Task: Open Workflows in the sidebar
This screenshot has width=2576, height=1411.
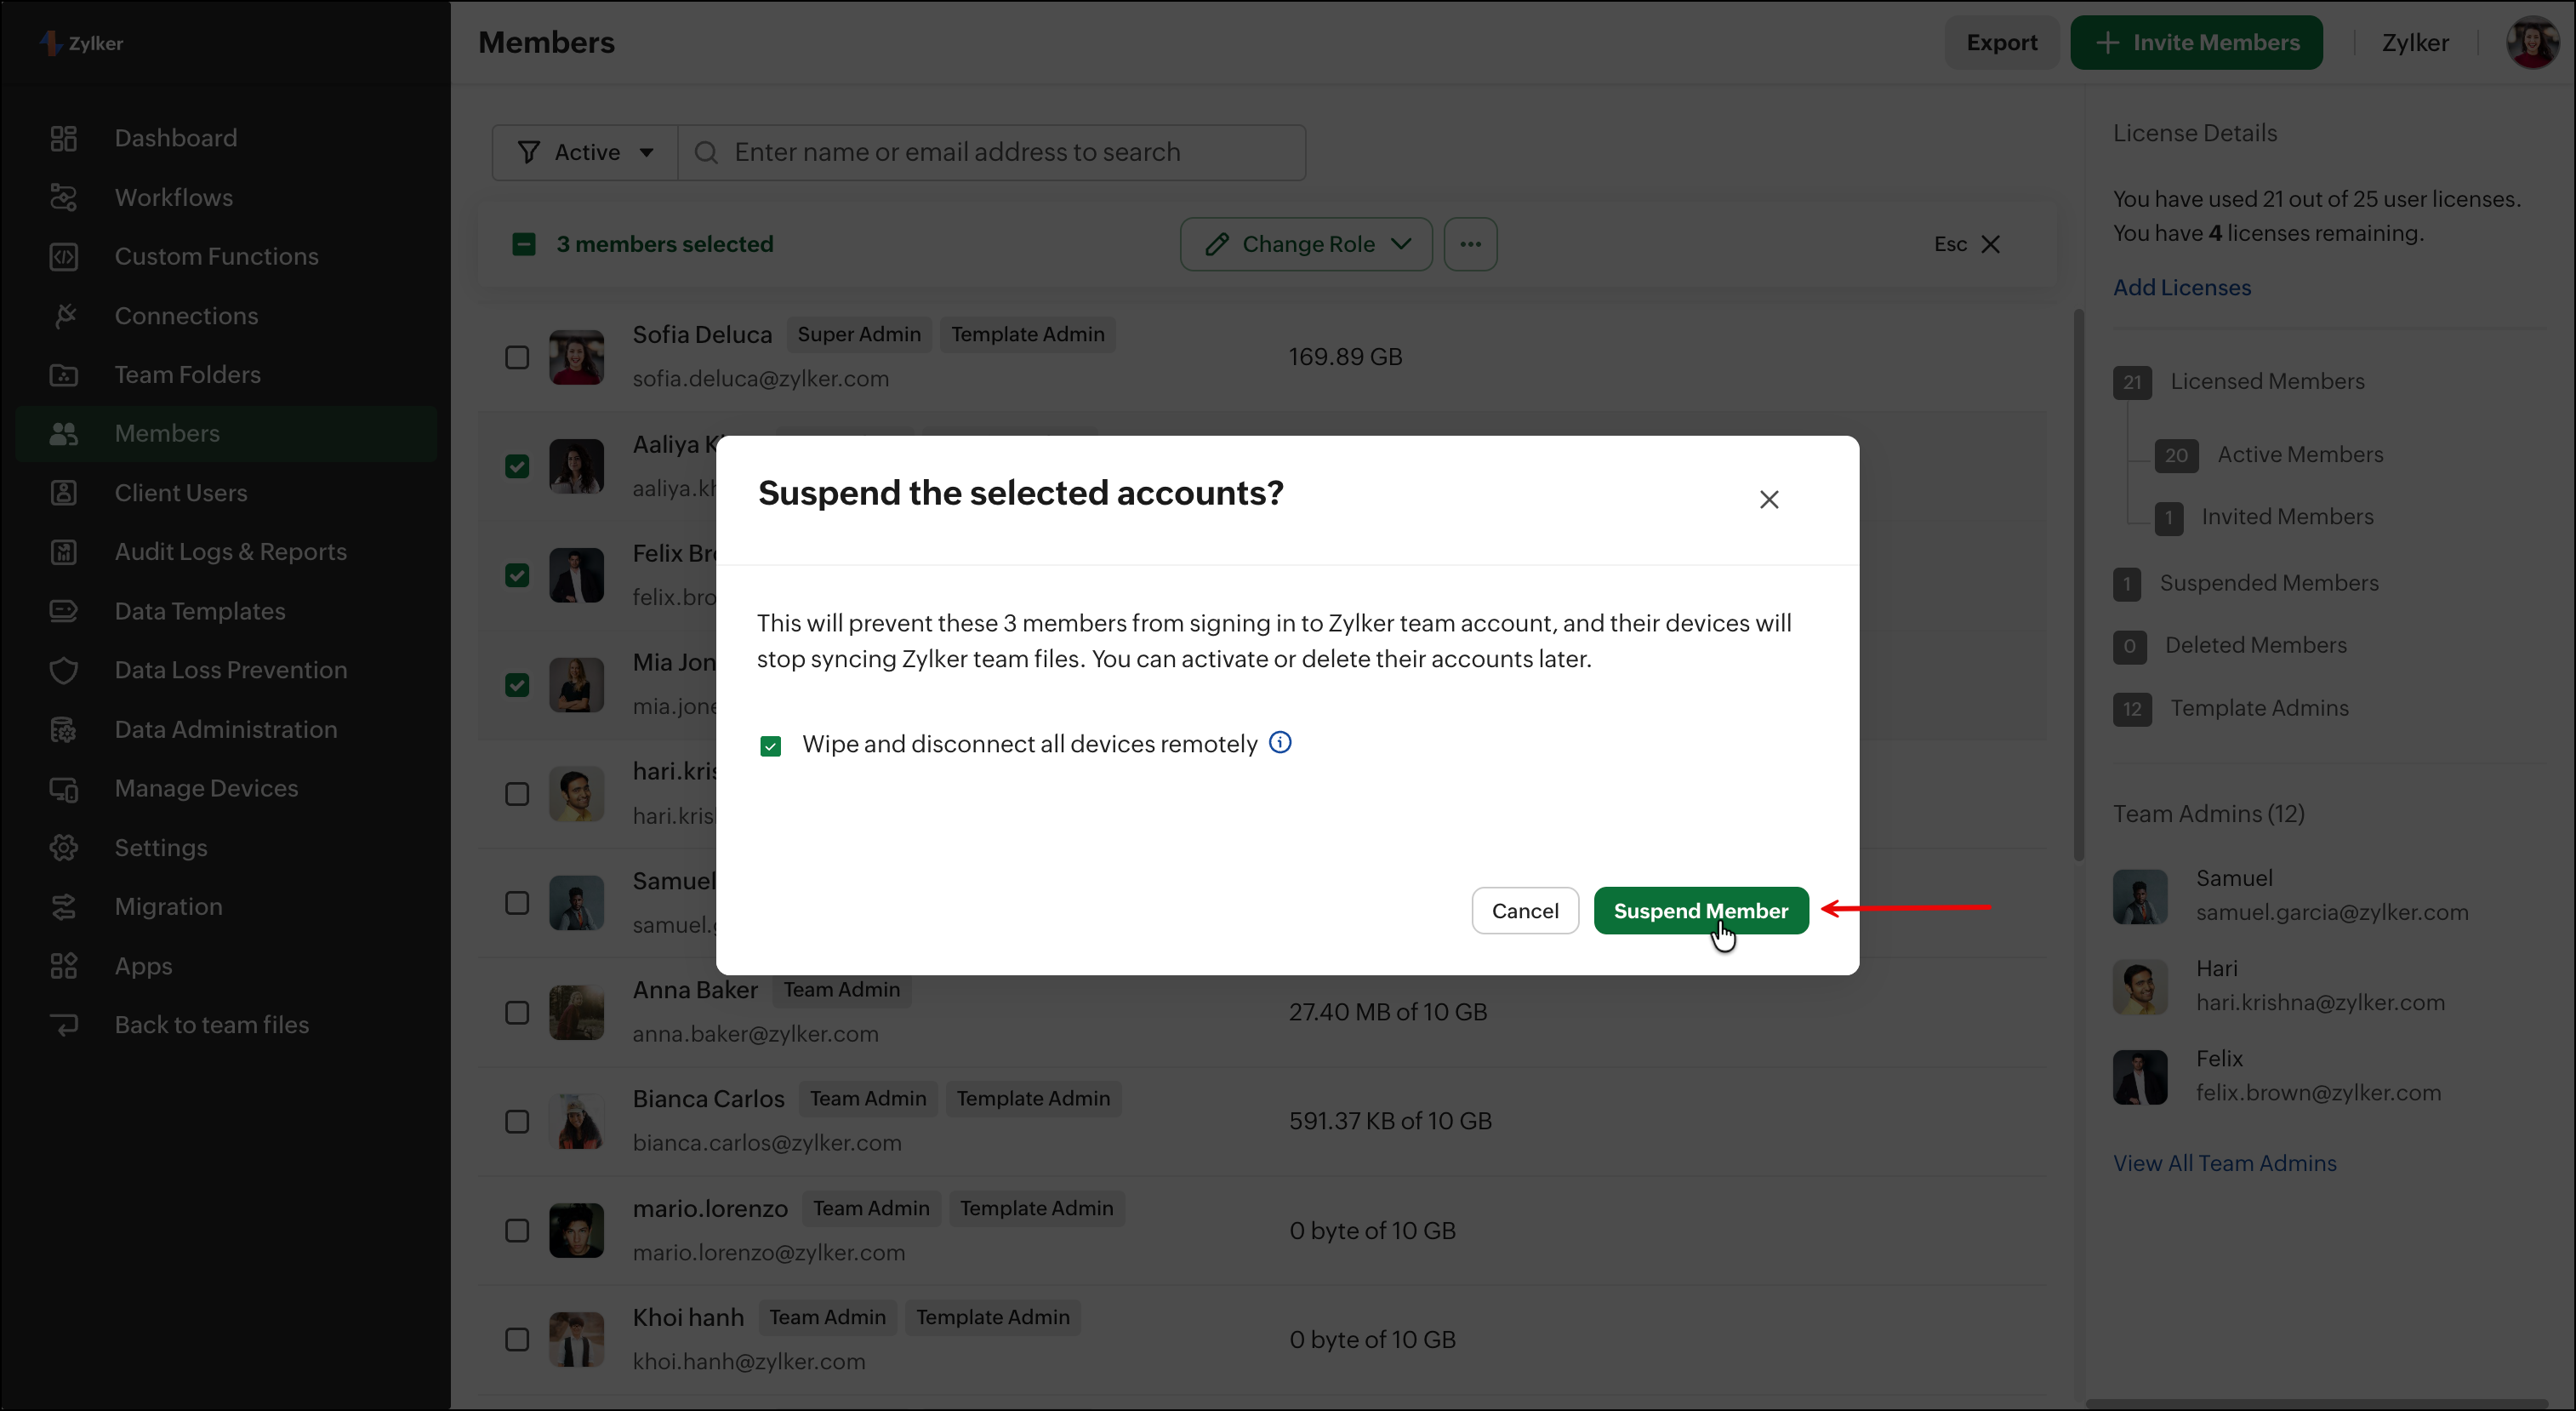Action: 173,197
